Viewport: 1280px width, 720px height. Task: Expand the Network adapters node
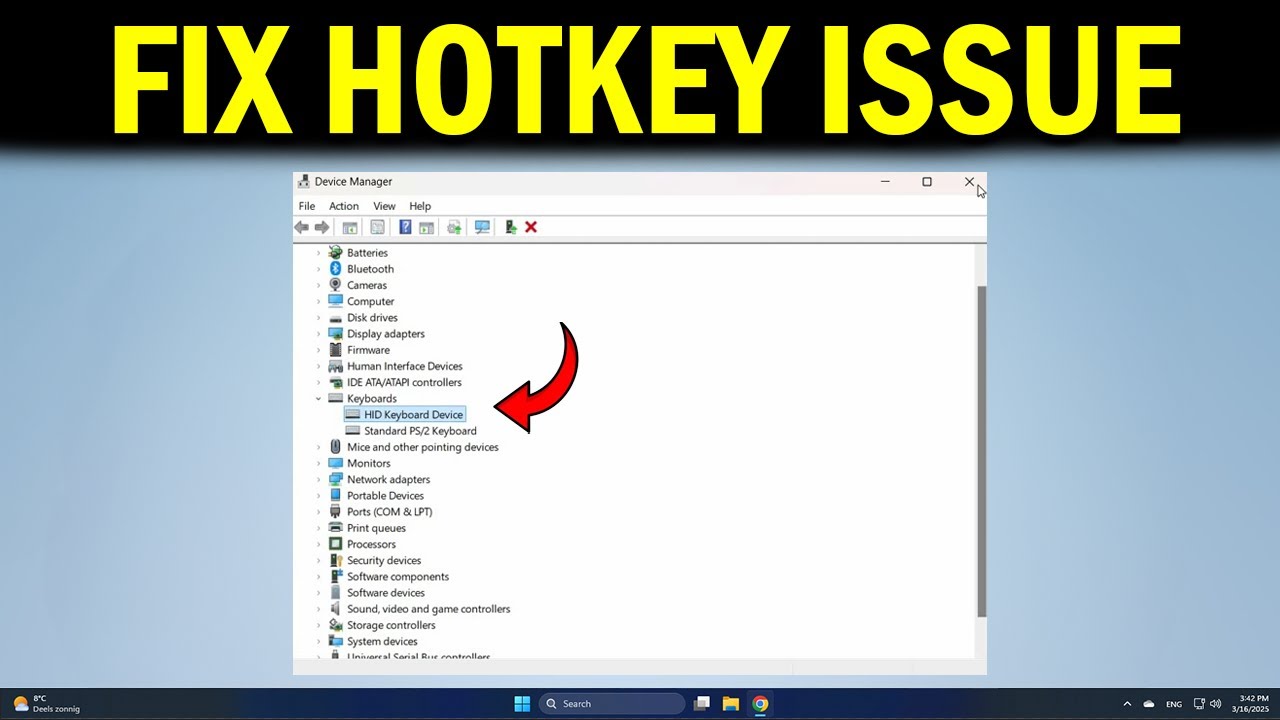tap(319, 480)
